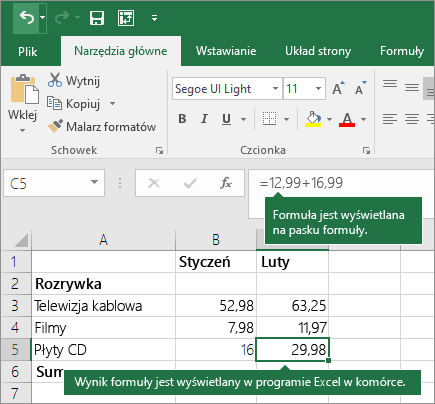Viewport: 435px width, 404px height.
Task: Toggle Underline formatting
Action: pos(226,119)
